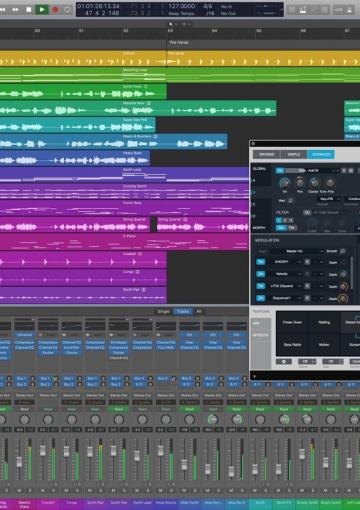Toggle the Velocity modulation On switch
Image resolution: width=360 pixels, height=510 pixels.
261,274
